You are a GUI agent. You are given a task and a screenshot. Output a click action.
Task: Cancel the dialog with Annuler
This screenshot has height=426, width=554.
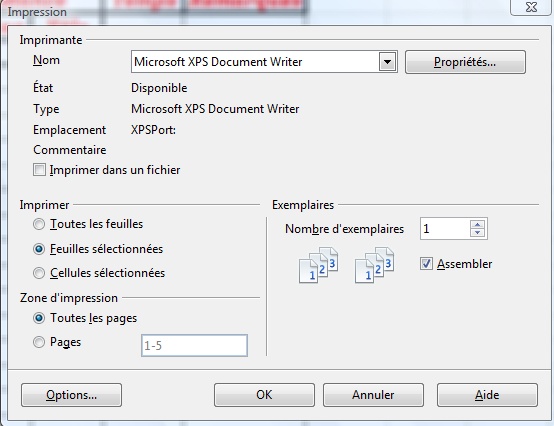[373, 395]
